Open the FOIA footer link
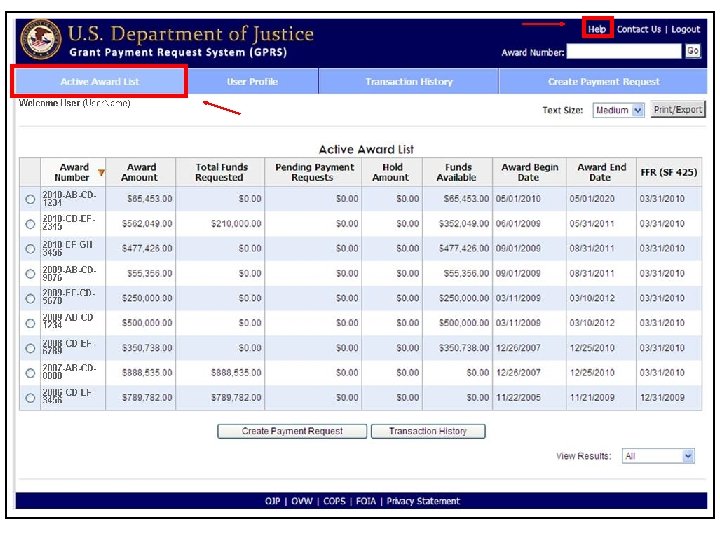720x540 pixels. click(x=366, y=501)
